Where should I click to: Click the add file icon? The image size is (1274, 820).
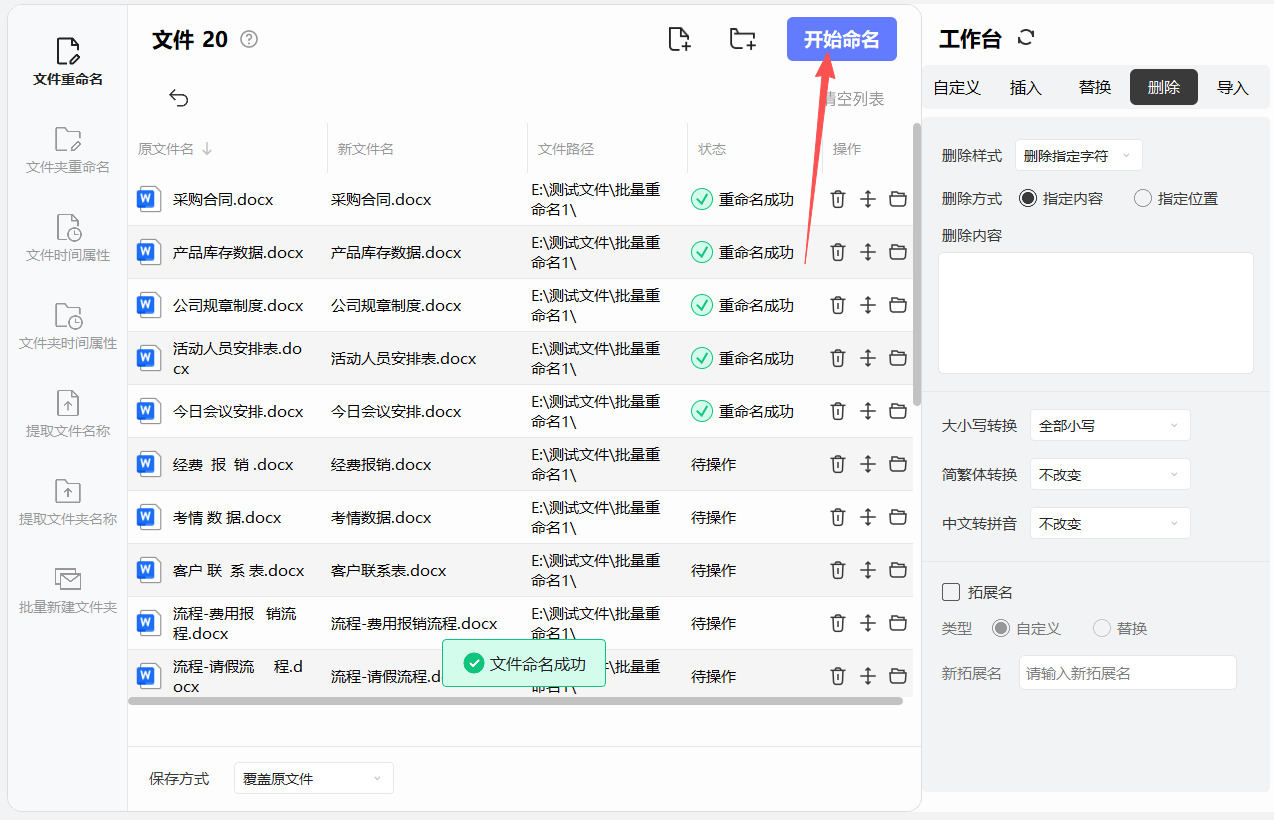click(679, 40)
